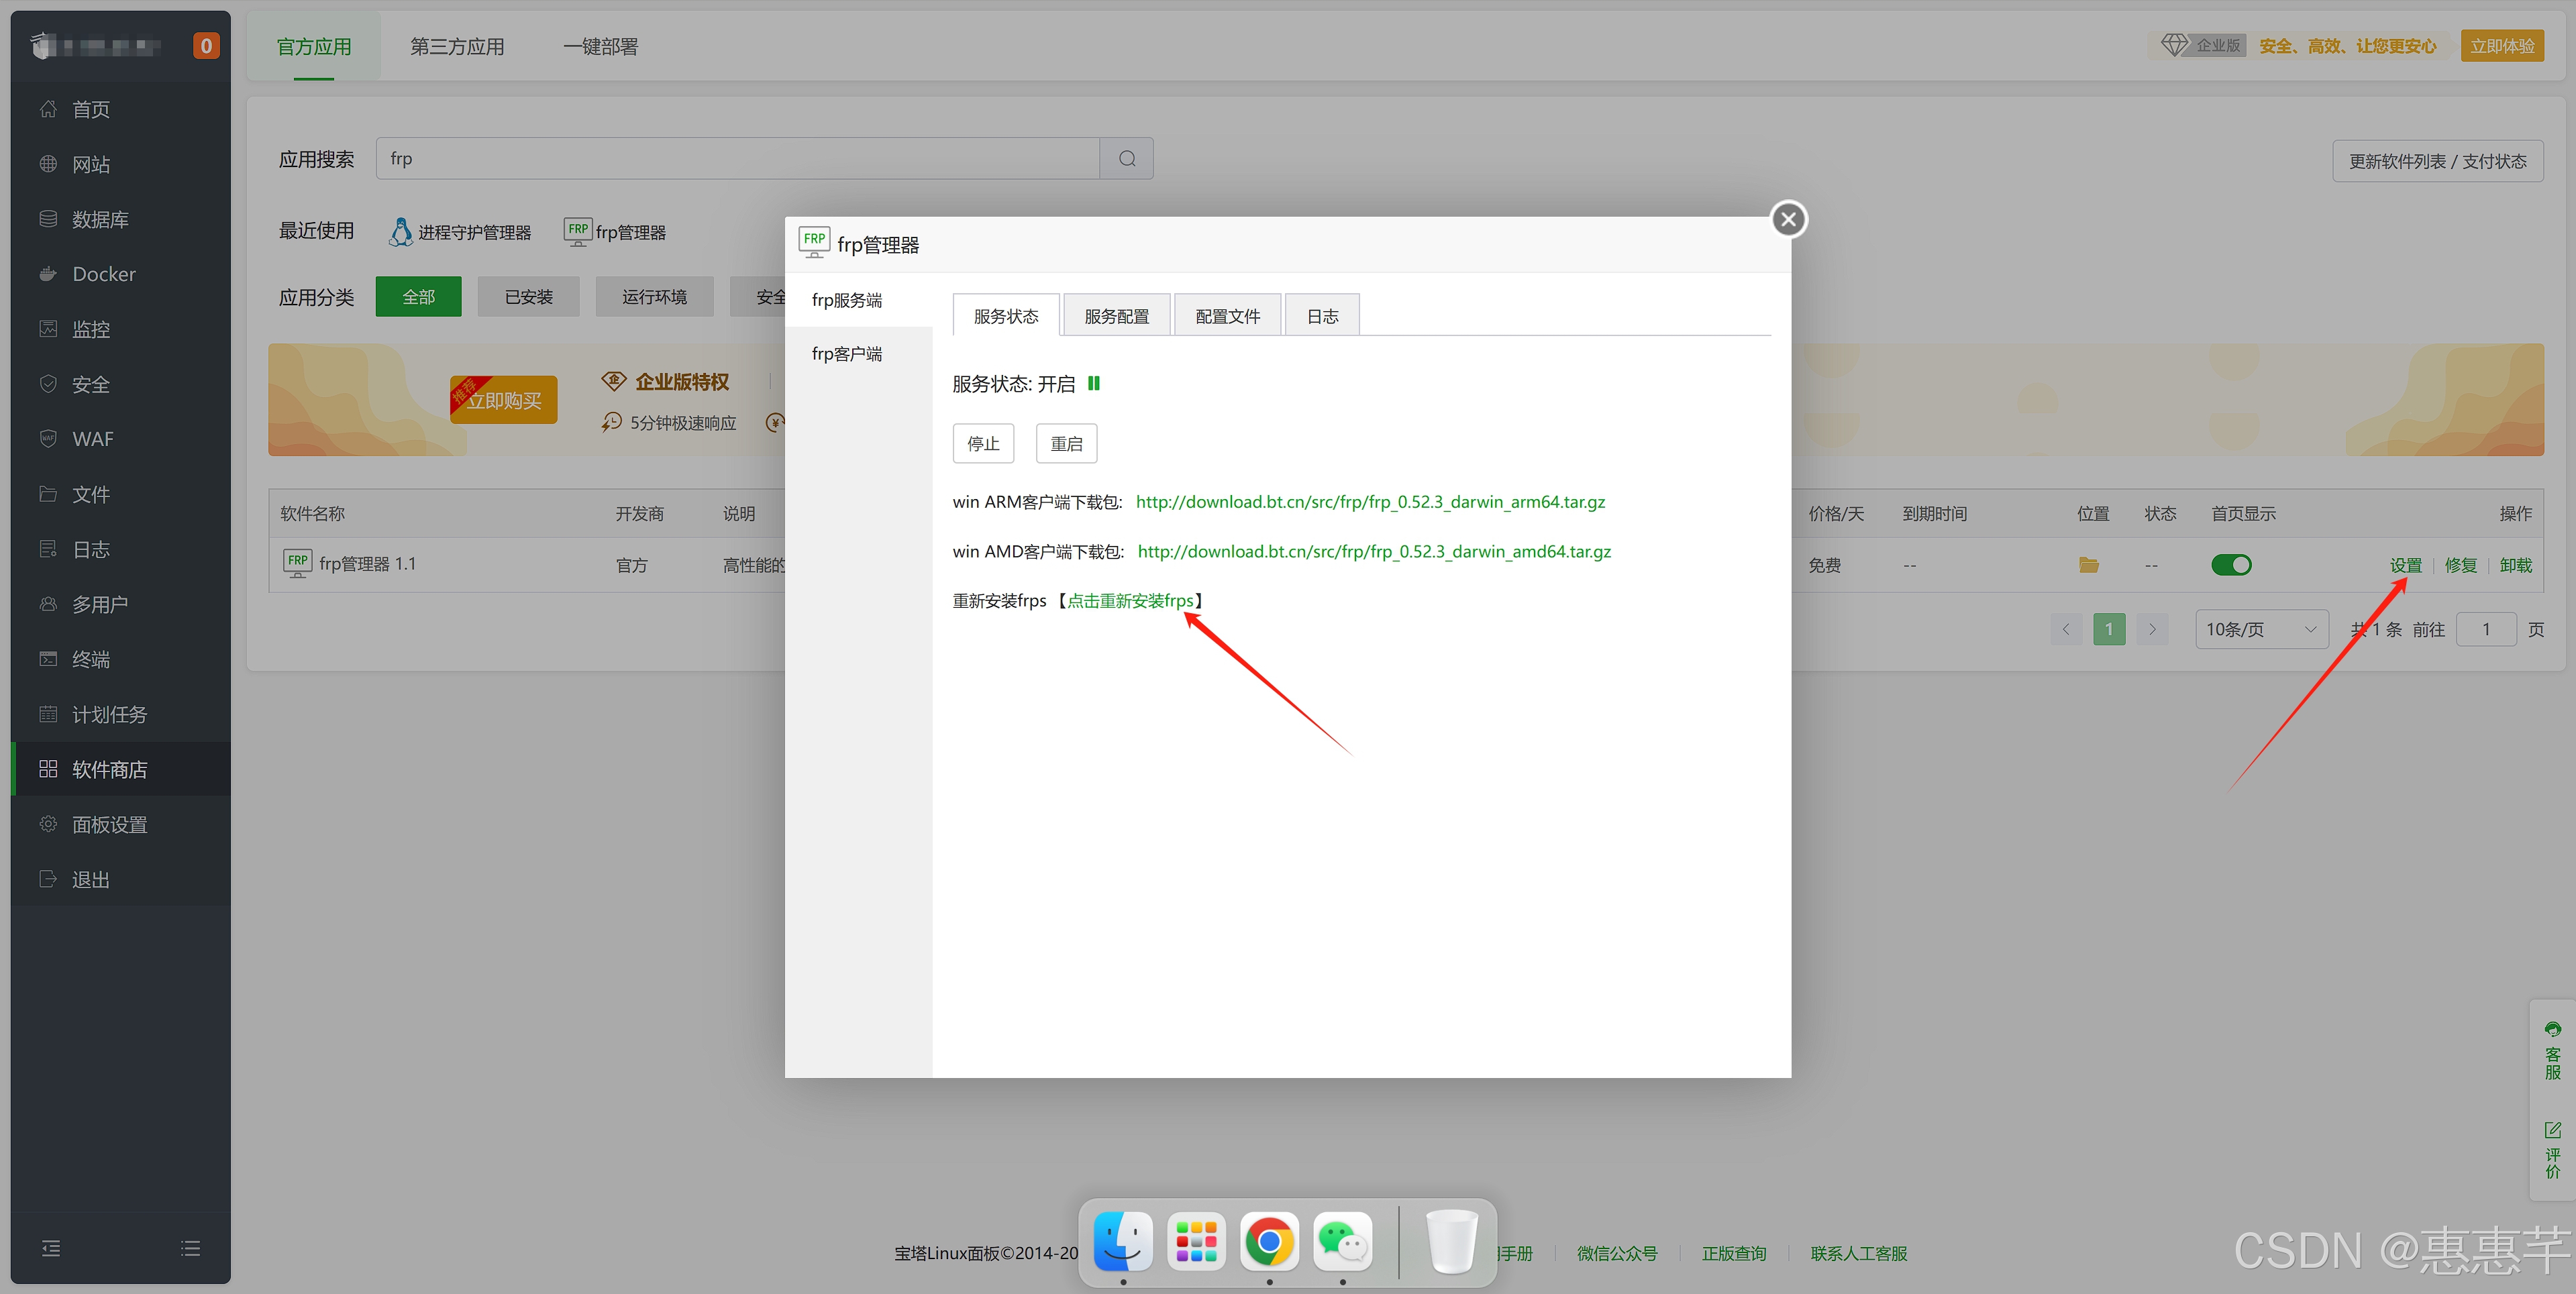Open WeChat from the dock
This screenshot has width=2576, height=1294.
pyautogui.click(x=1342, y=1242)
